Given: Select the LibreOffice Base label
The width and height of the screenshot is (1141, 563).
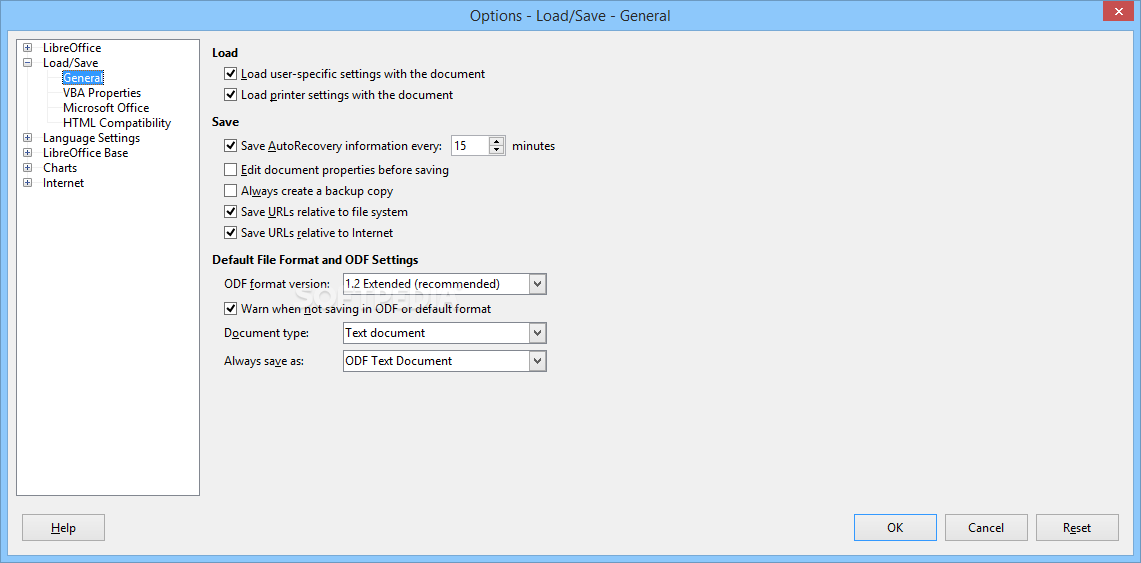Looking at the screenshot, I should pos(86,153).
